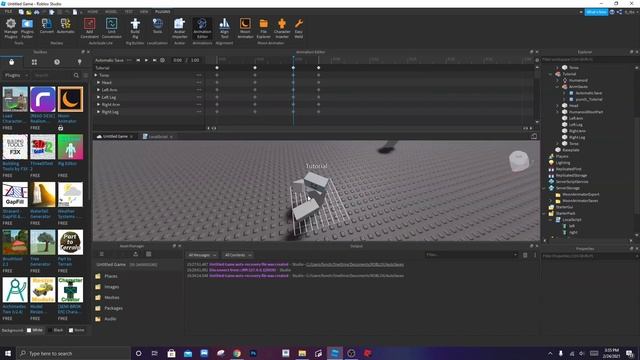Select the Moon Animator plugin thumbnail in Toolbox
Screen dimensions: 640x360
(x=70, y=99)
